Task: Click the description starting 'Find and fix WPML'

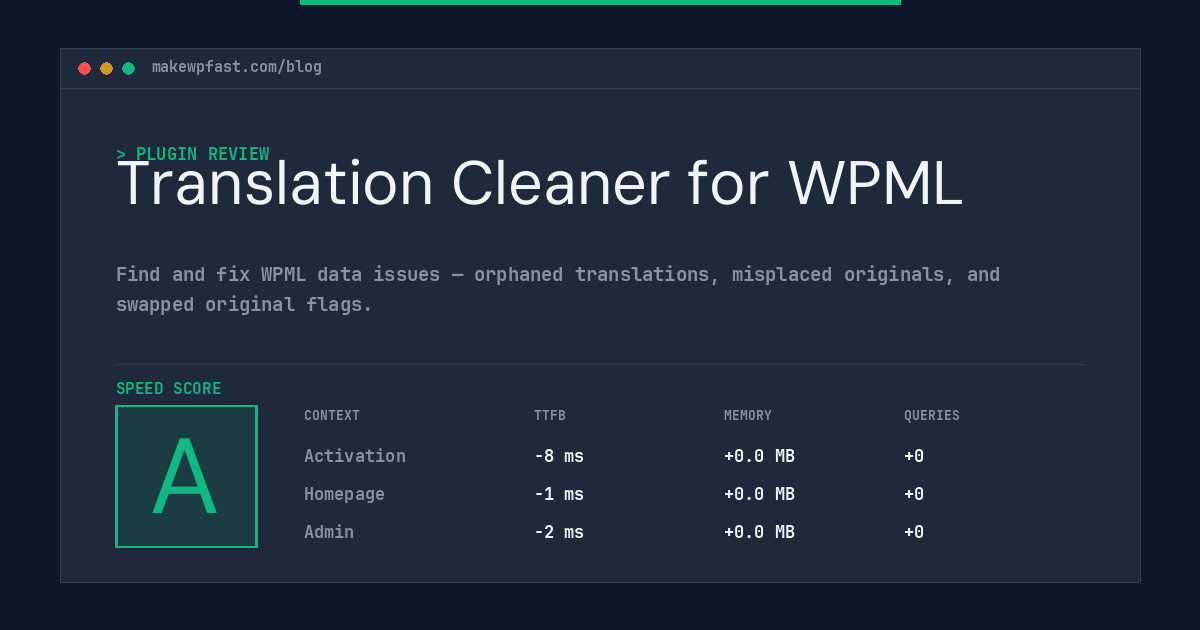Action: (x=558, y=289)
